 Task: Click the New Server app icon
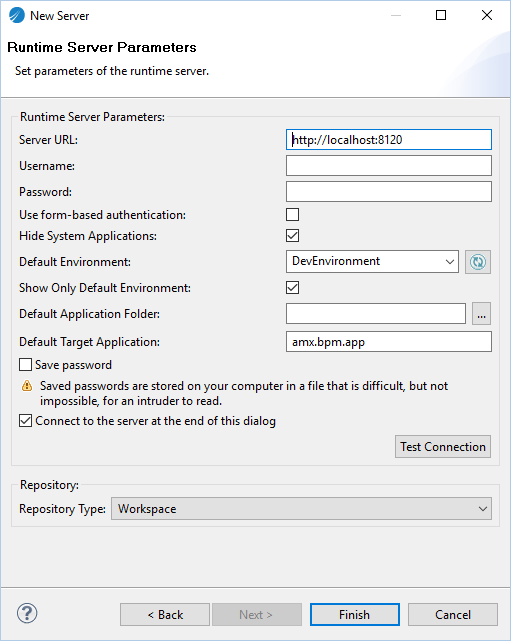click(17, 16)
